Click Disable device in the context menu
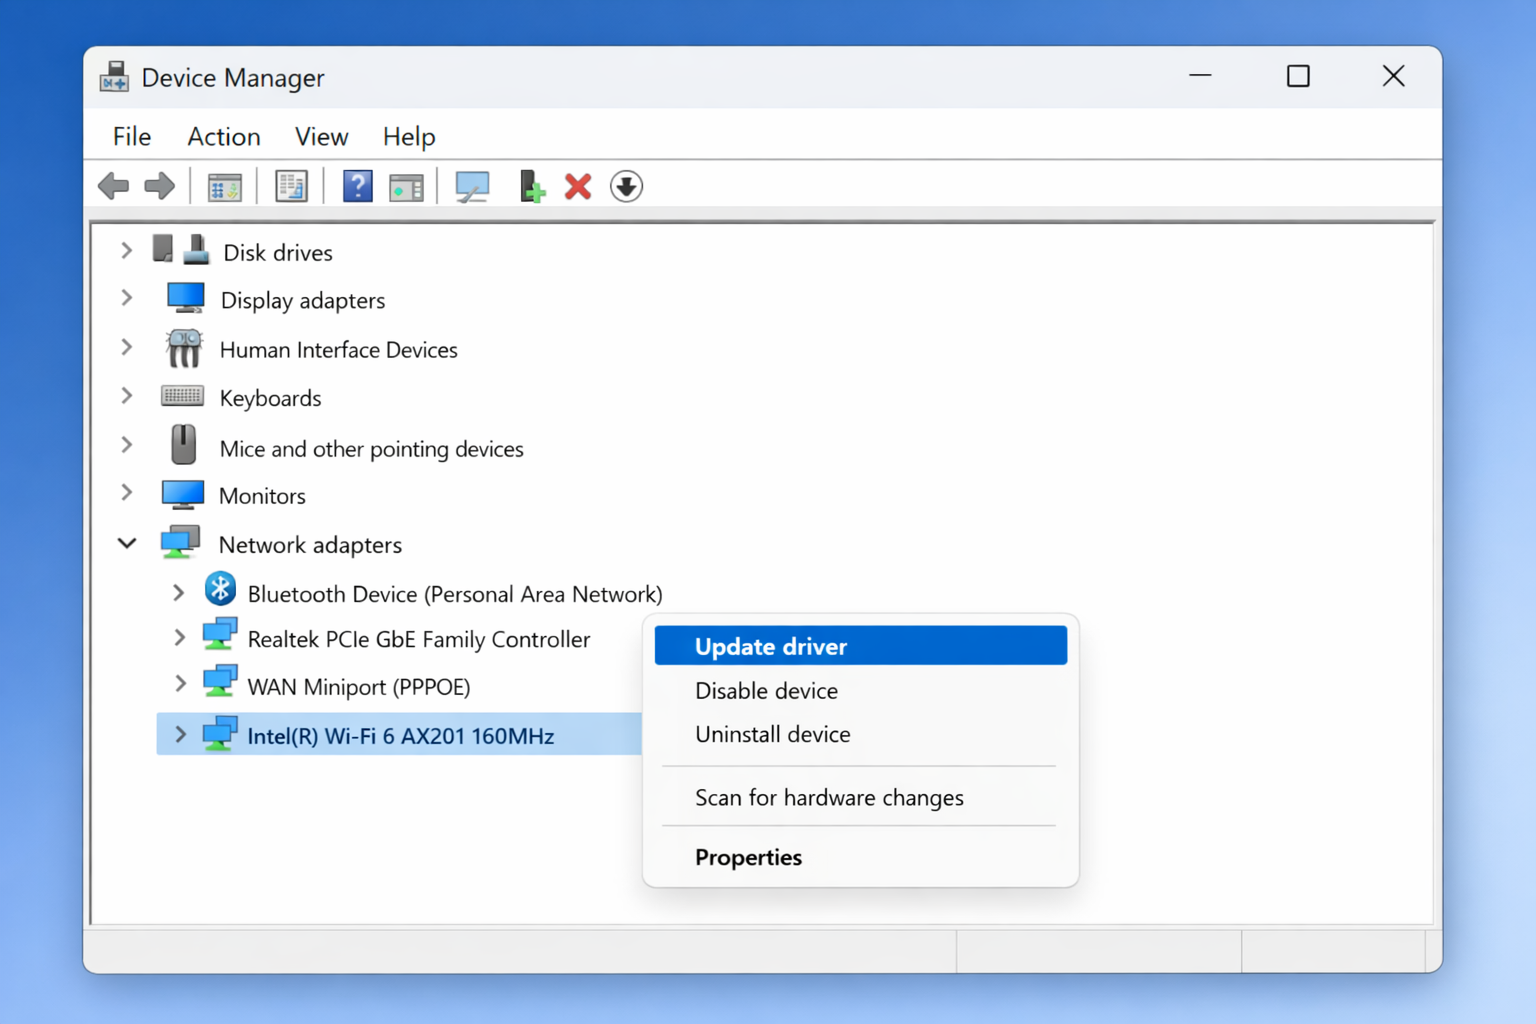Viewport: 1536px width, 1024px height. 766,690
